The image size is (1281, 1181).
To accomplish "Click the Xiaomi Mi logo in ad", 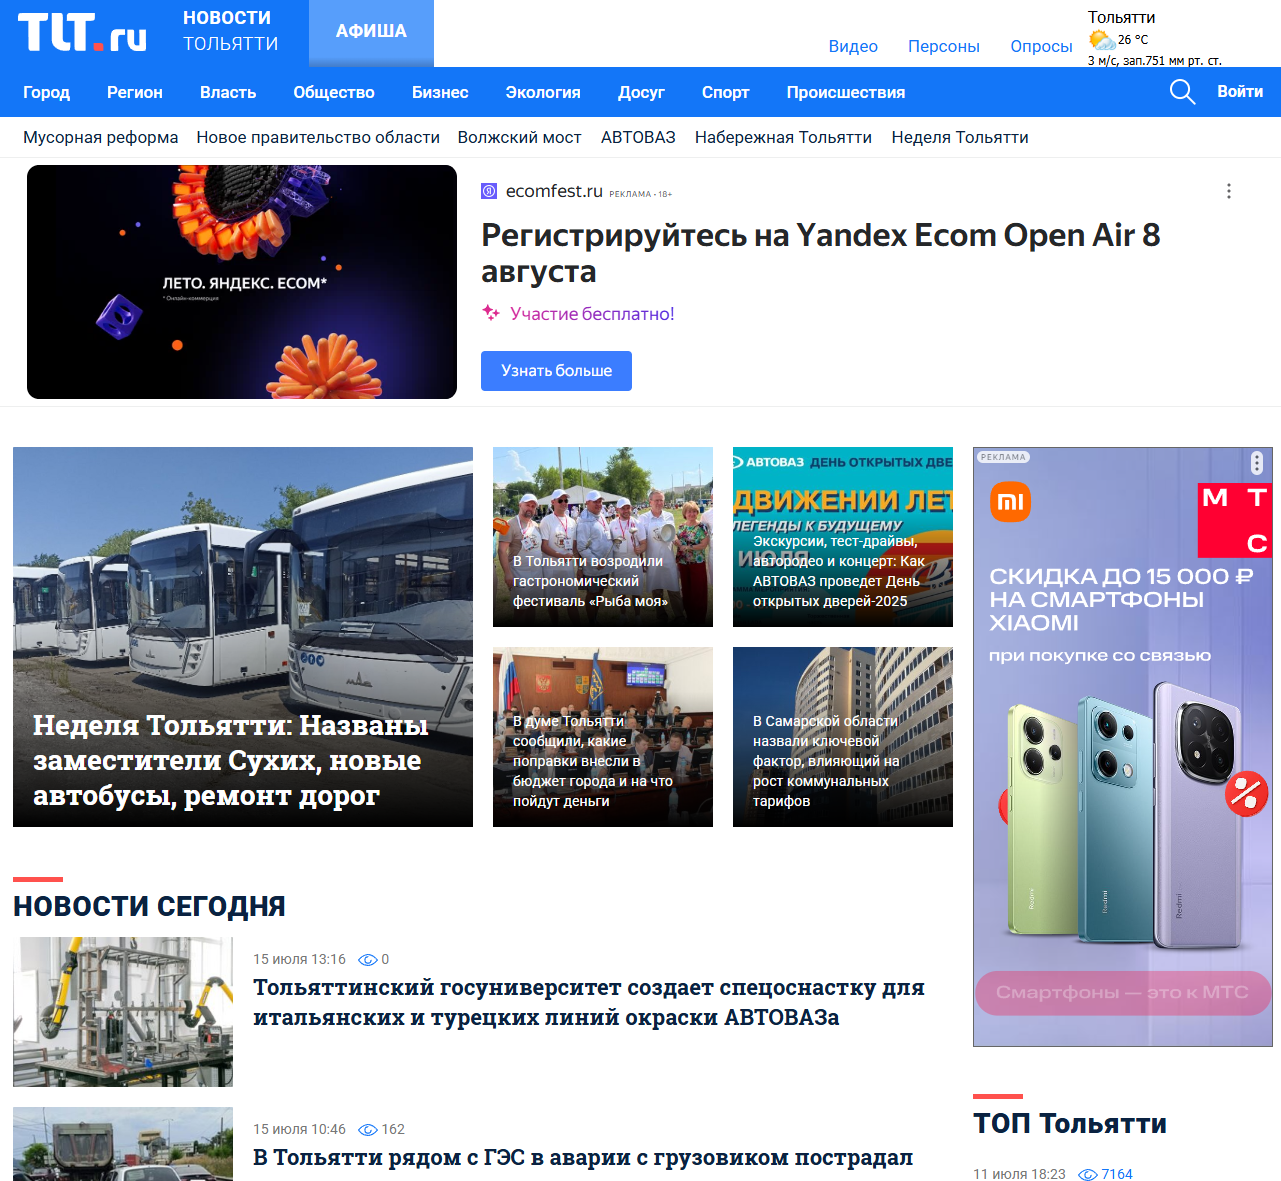I will [1010, 502].
